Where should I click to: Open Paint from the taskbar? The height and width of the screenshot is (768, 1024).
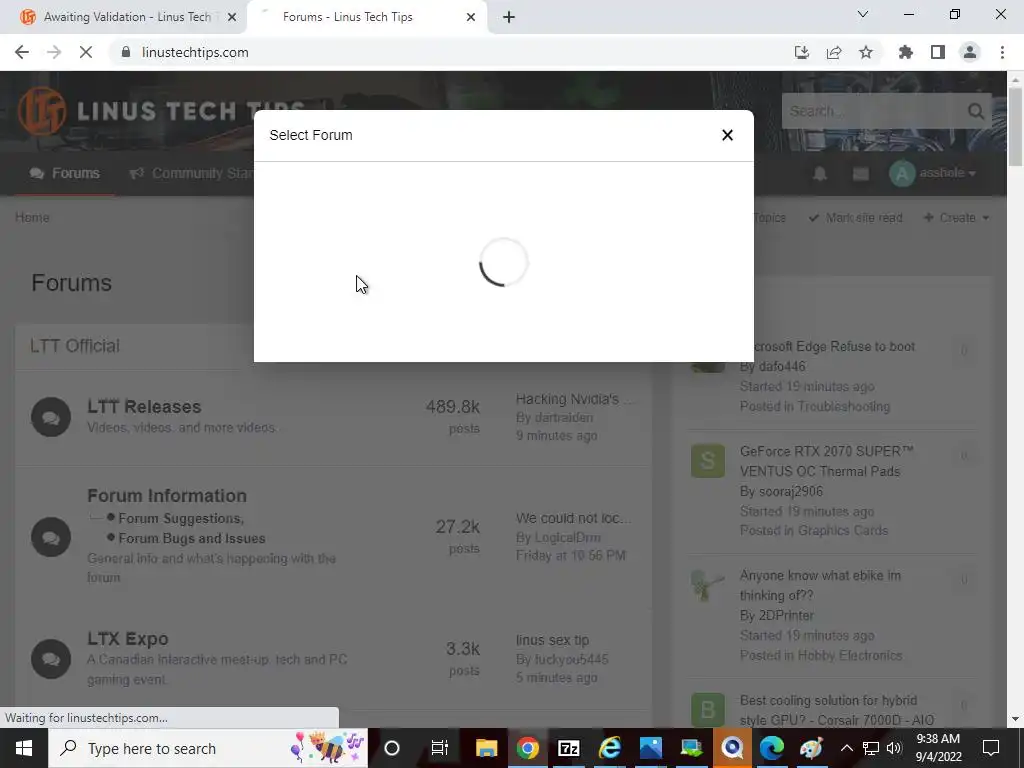coord(811,748)
